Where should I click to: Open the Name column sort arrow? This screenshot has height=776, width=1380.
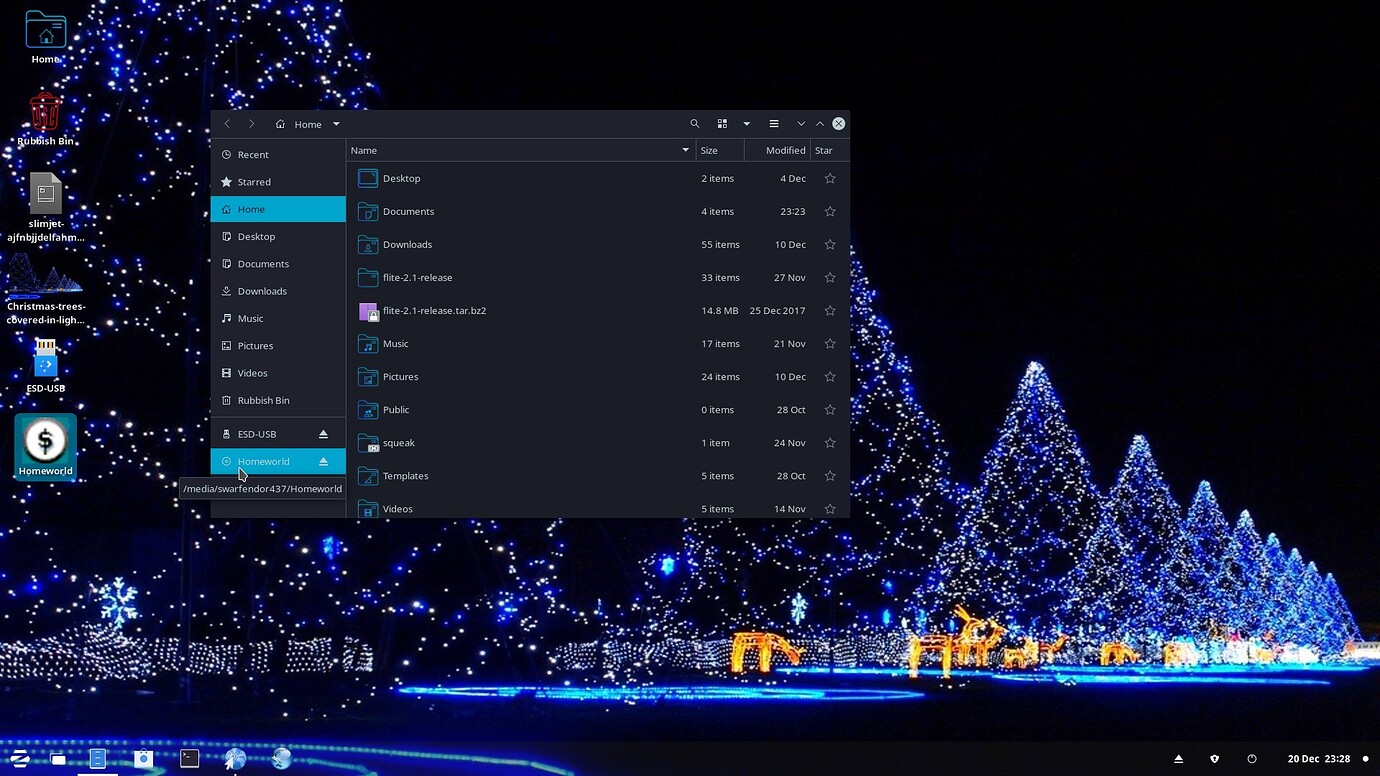tap(685, 150)
